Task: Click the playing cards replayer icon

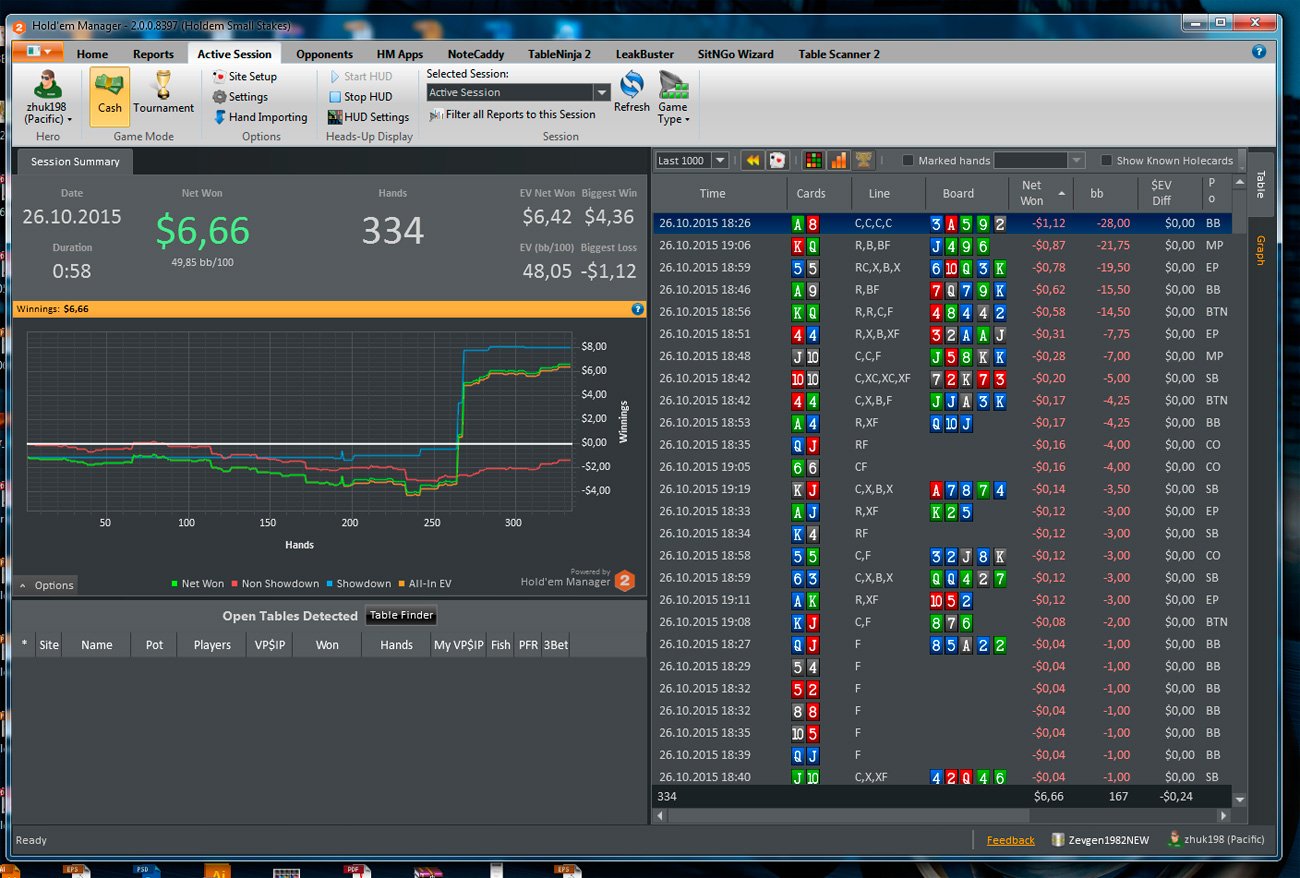Action: 777,160
